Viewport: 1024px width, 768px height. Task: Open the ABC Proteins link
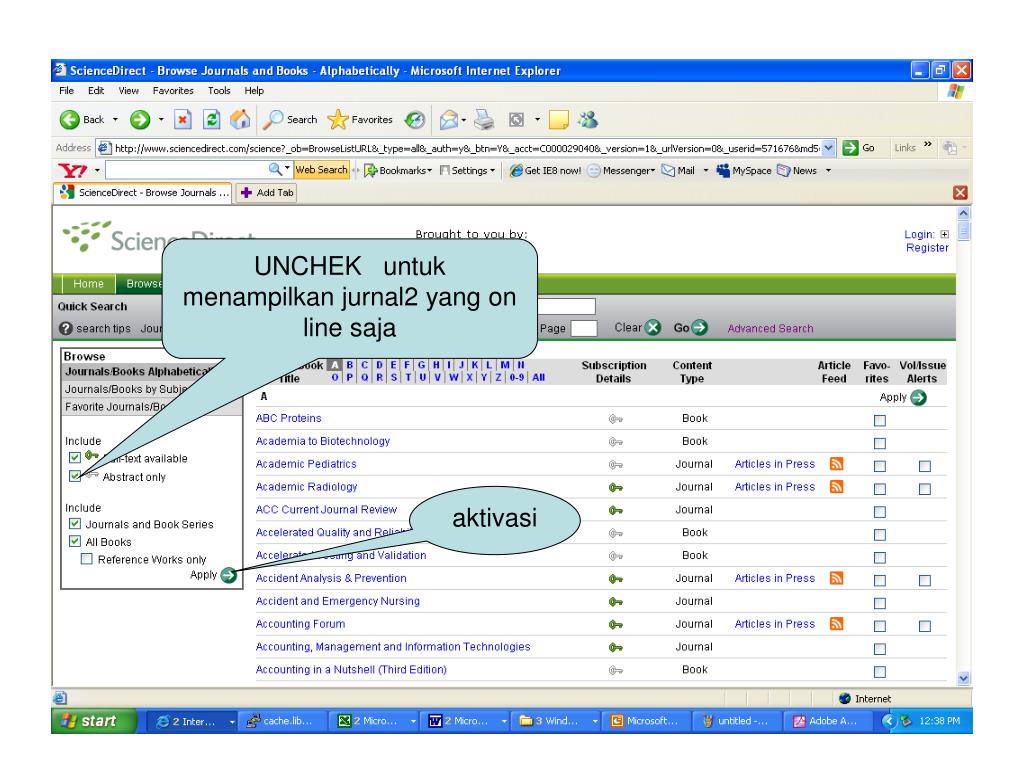tap(289, 418)
